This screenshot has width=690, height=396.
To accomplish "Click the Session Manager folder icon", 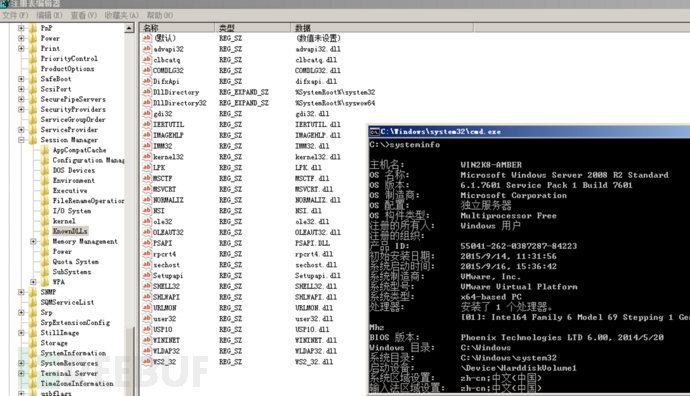I will 33,140.
